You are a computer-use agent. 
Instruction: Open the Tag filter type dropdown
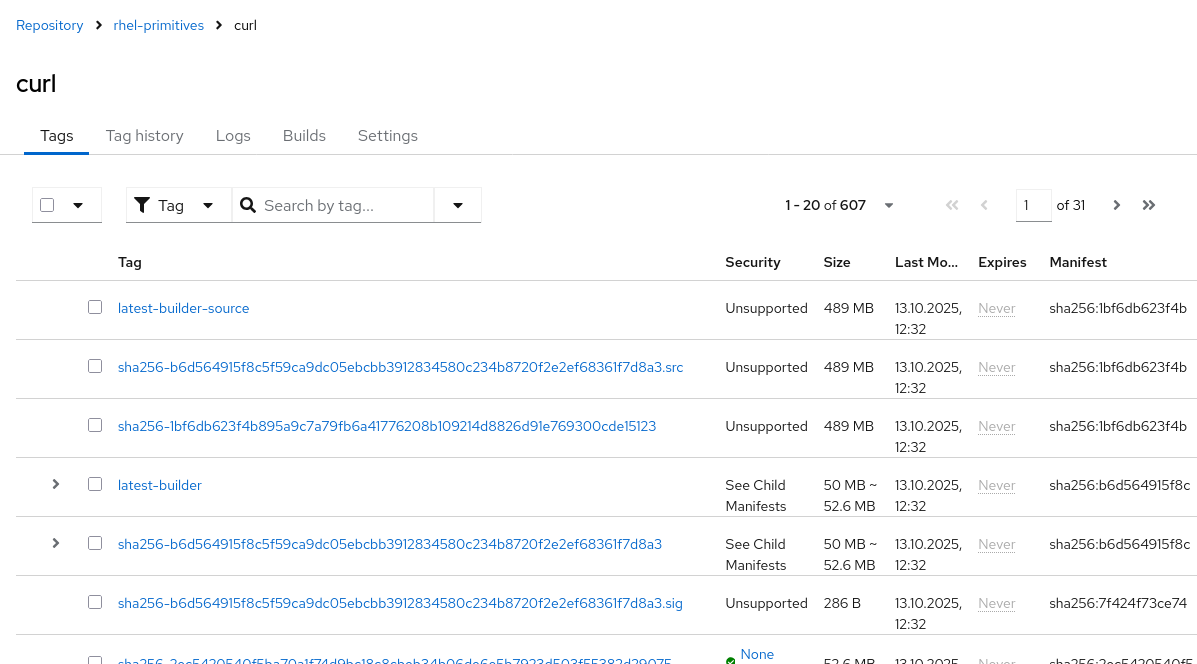[178, 205]
